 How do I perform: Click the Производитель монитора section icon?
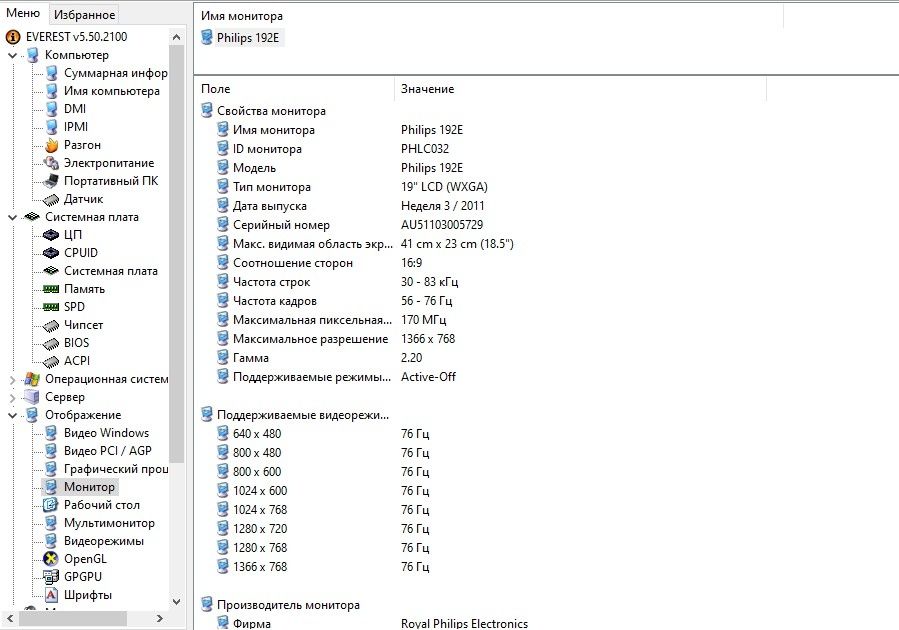(207, 605)
